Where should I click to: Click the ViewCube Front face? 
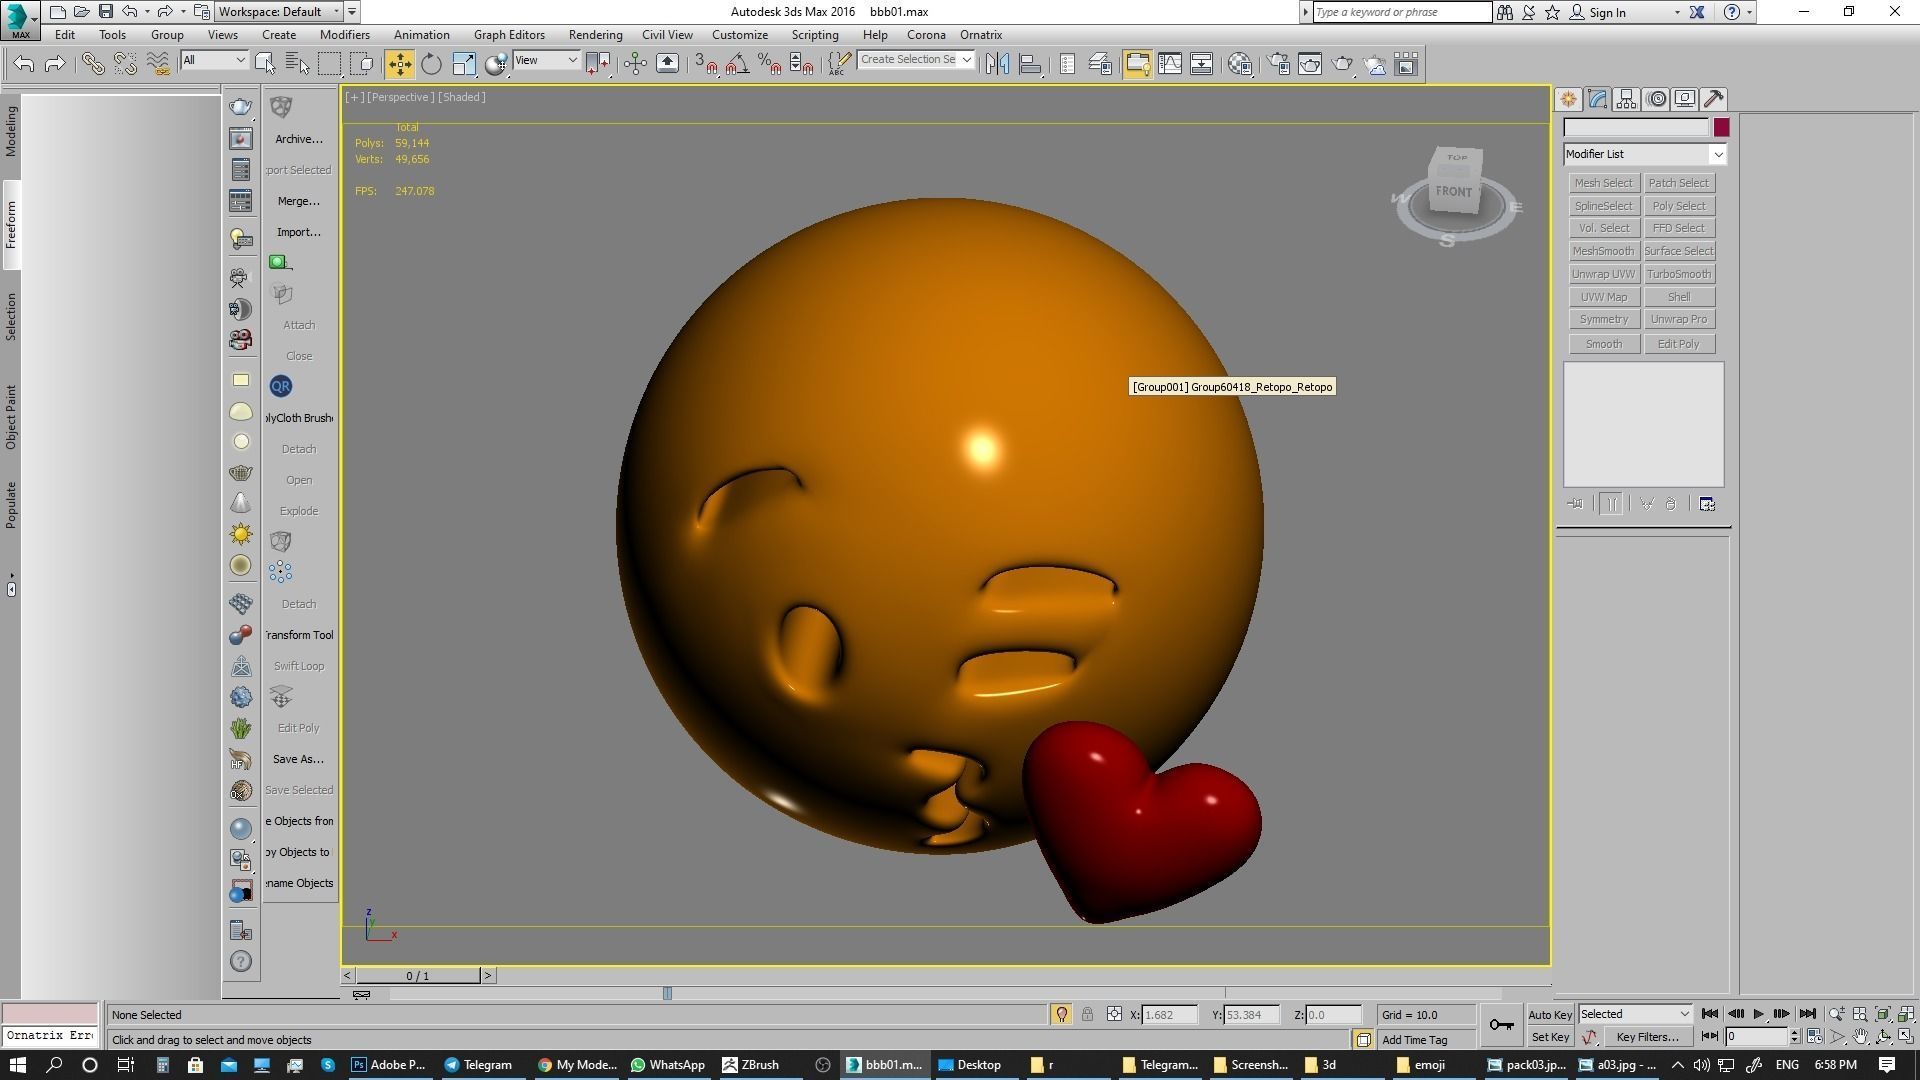pyautogui.click(x=1453, y=191)
